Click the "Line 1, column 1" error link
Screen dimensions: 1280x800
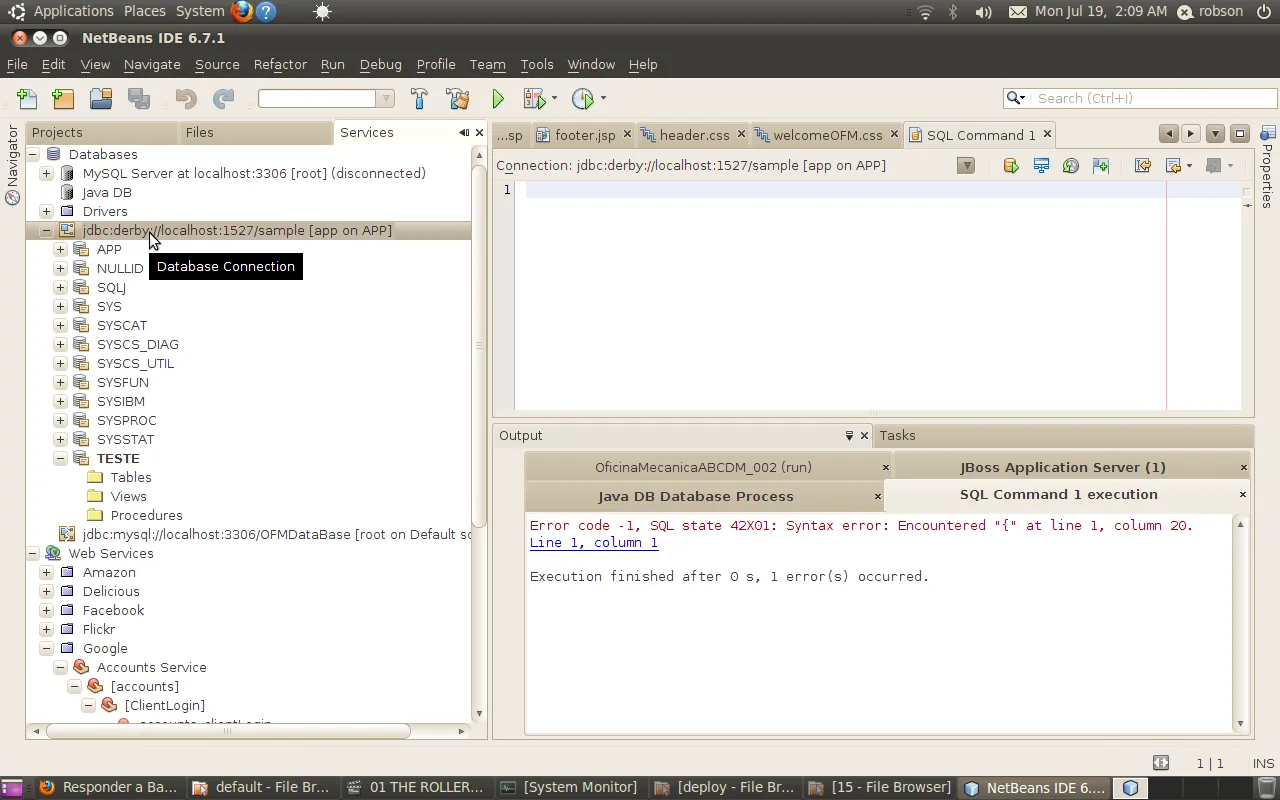(x=593, y=542)
